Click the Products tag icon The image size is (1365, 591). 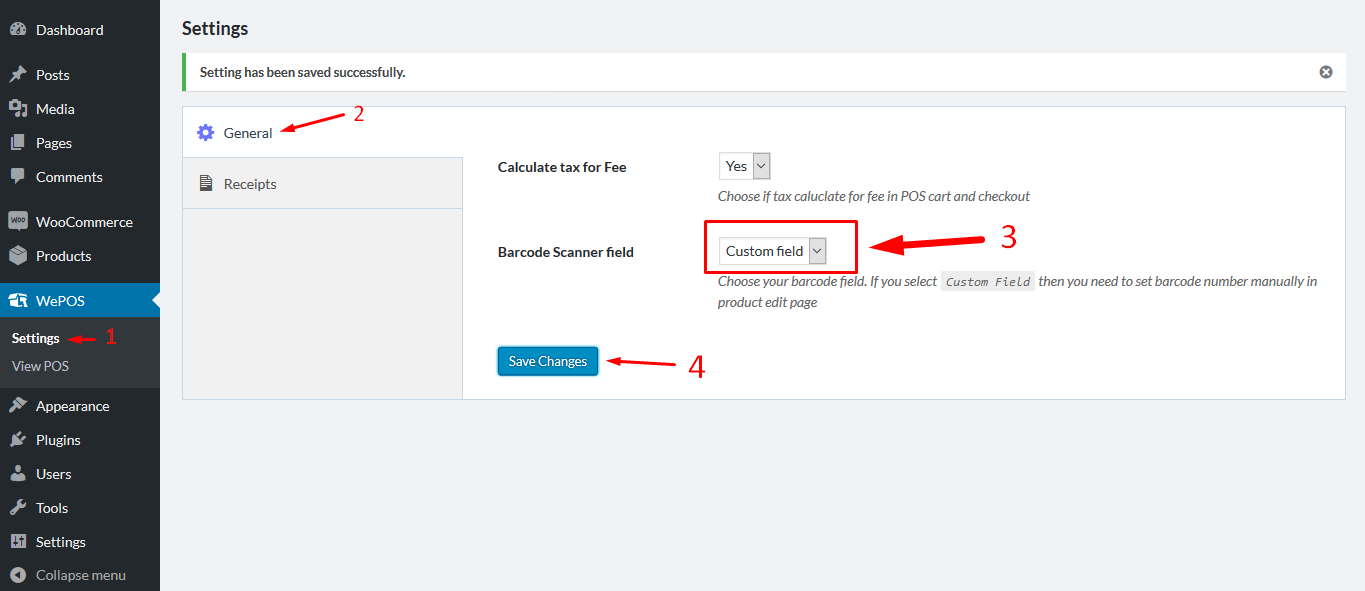[18, 255]
